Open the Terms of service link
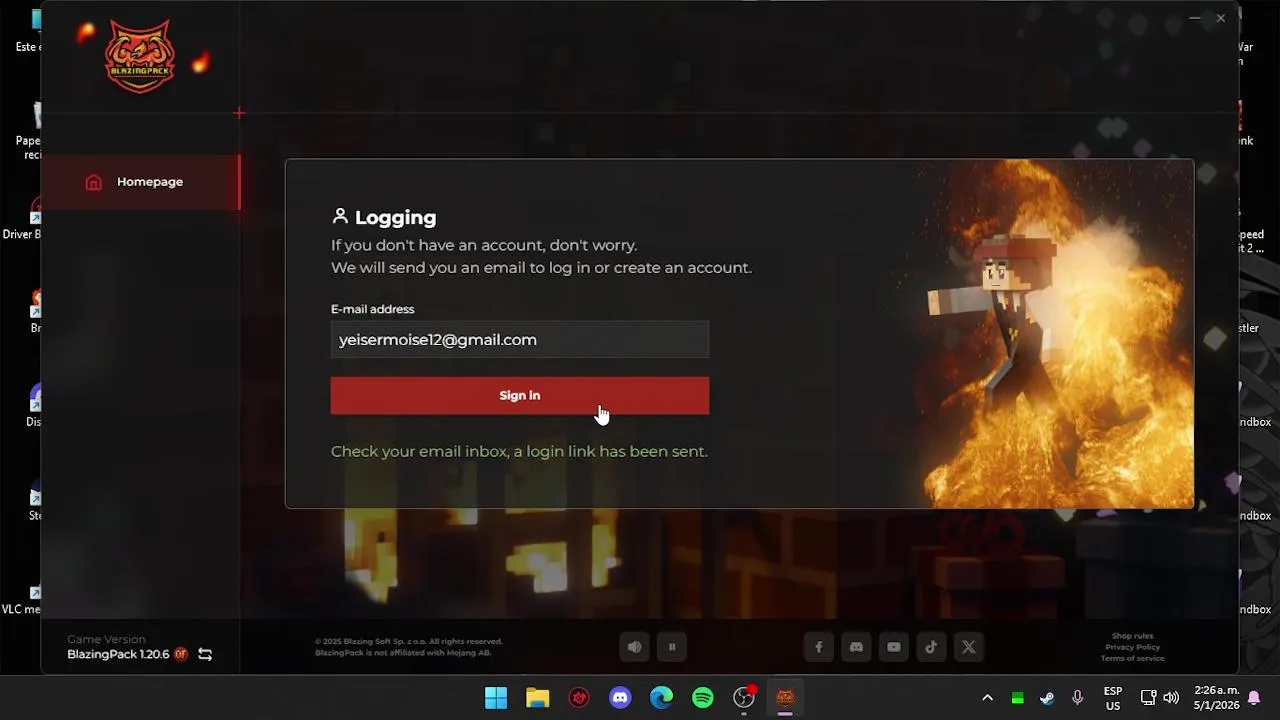 tap(1133, 658)
